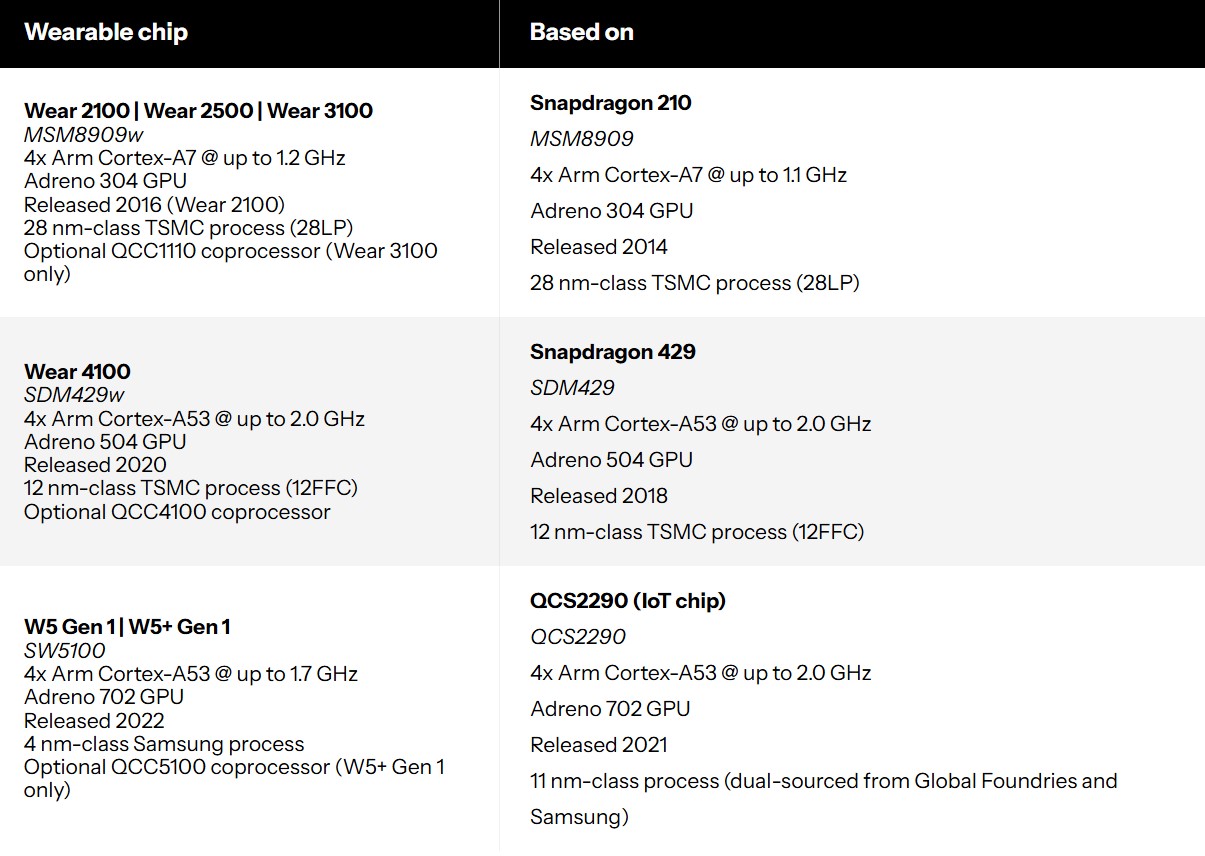Click "Adreno 304 GPU" under Snapdragon 210
Viewport: 1205px width, 856px height.
(611, 211)
